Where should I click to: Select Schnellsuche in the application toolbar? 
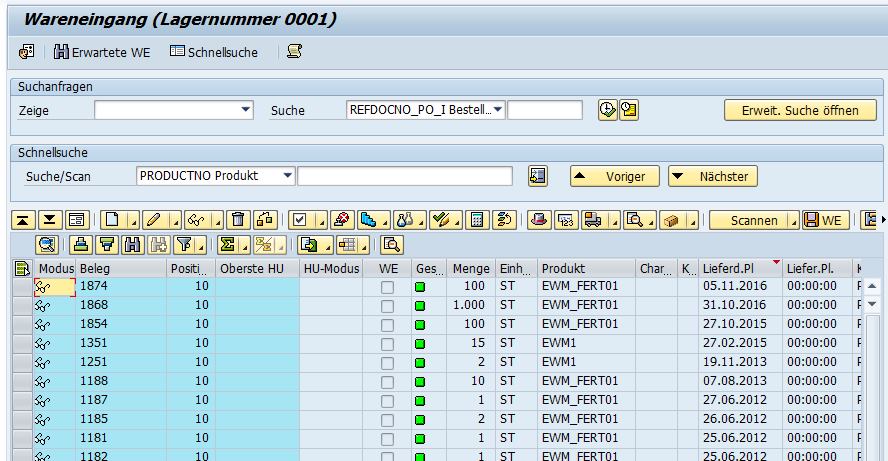point(214,52)
